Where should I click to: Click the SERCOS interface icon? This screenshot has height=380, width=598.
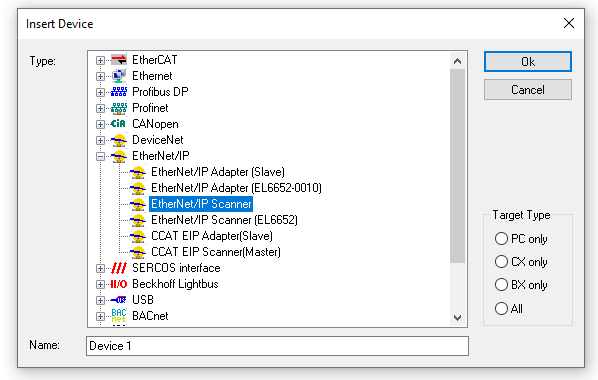point(119,268)
